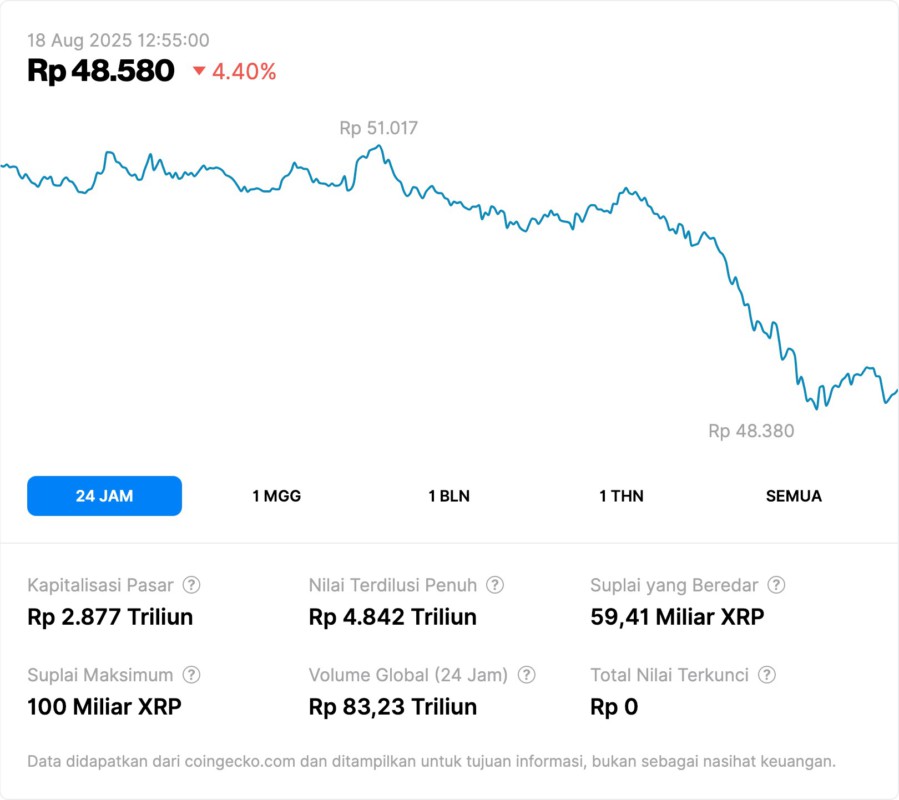Screen dimensions: 899x800
Task: Click question mark next to Suplai Maksimum
Action: 191,675
